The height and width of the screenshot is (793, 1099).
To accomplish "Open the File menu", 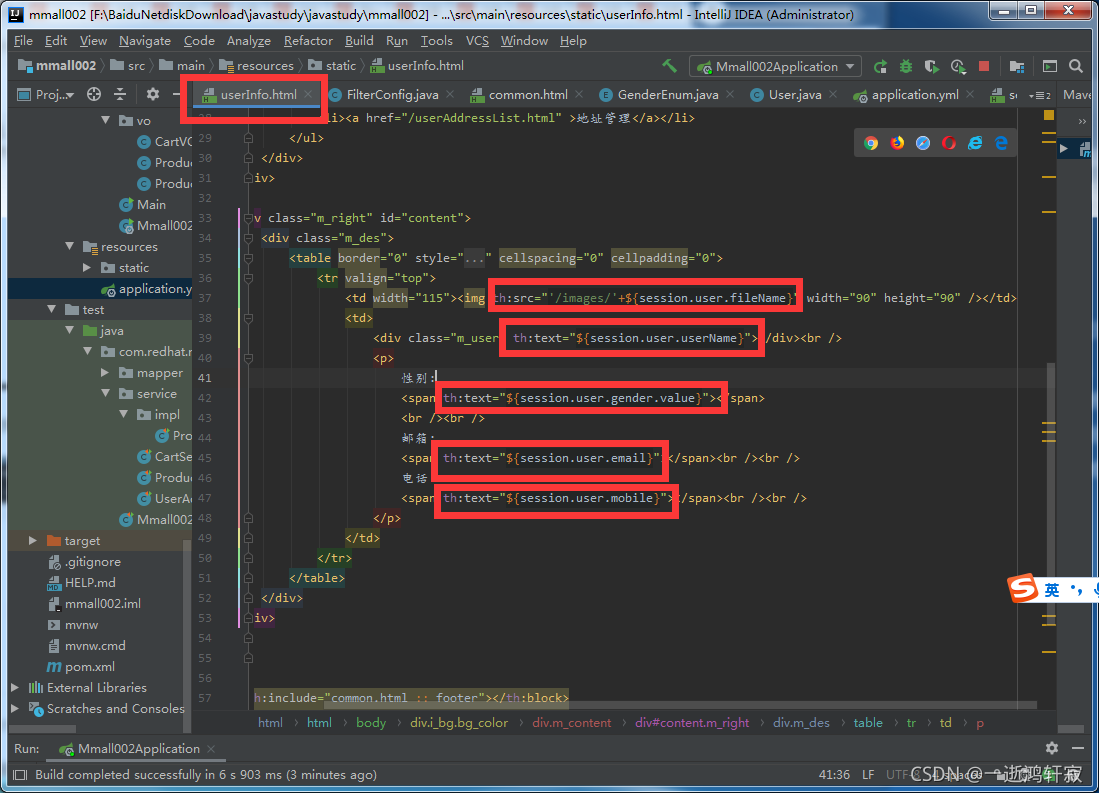I will pos(23,41).
